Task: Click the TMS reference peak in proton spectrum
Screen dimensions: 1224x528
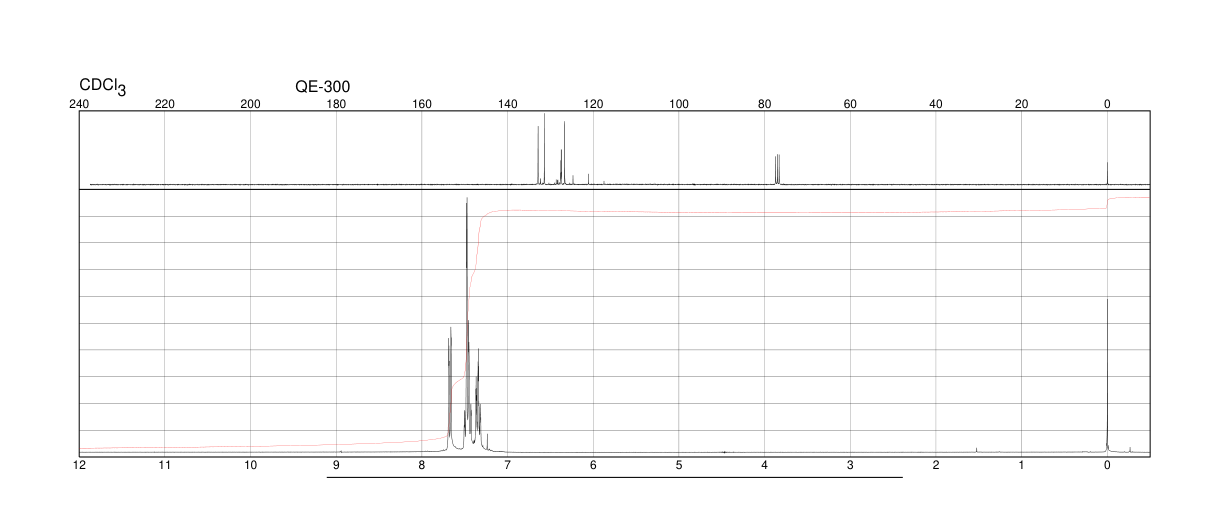Action: pos(1107,375)
